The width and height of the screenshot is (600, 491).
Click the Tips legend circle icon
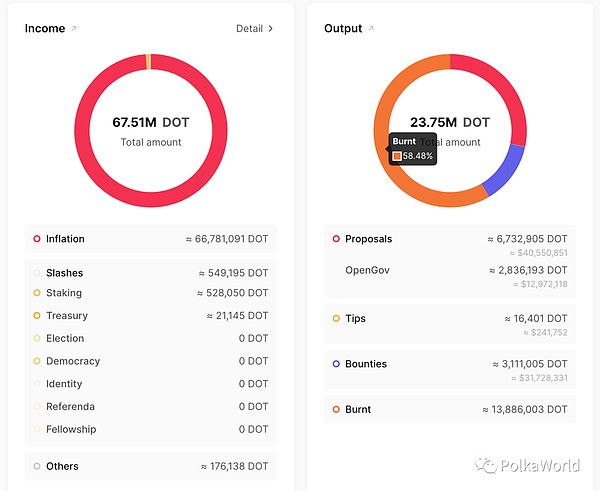tap(336, 319)
